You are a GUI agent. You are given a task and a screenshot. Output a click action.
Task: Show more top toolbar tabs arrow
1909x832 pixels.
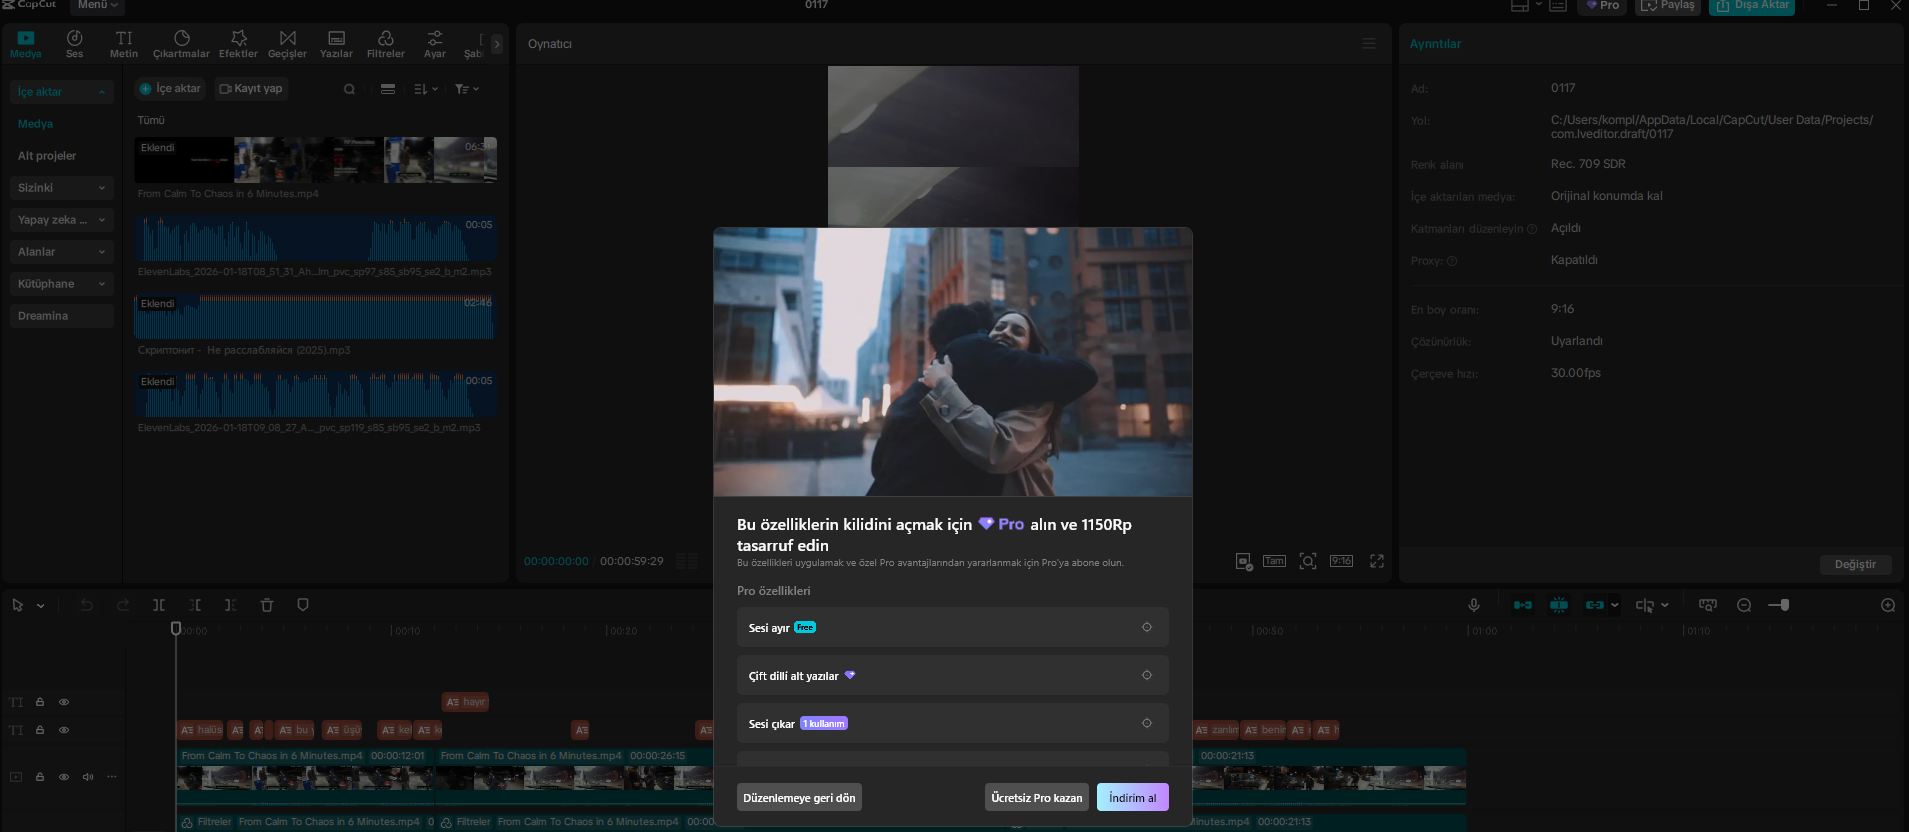point(497,44)
